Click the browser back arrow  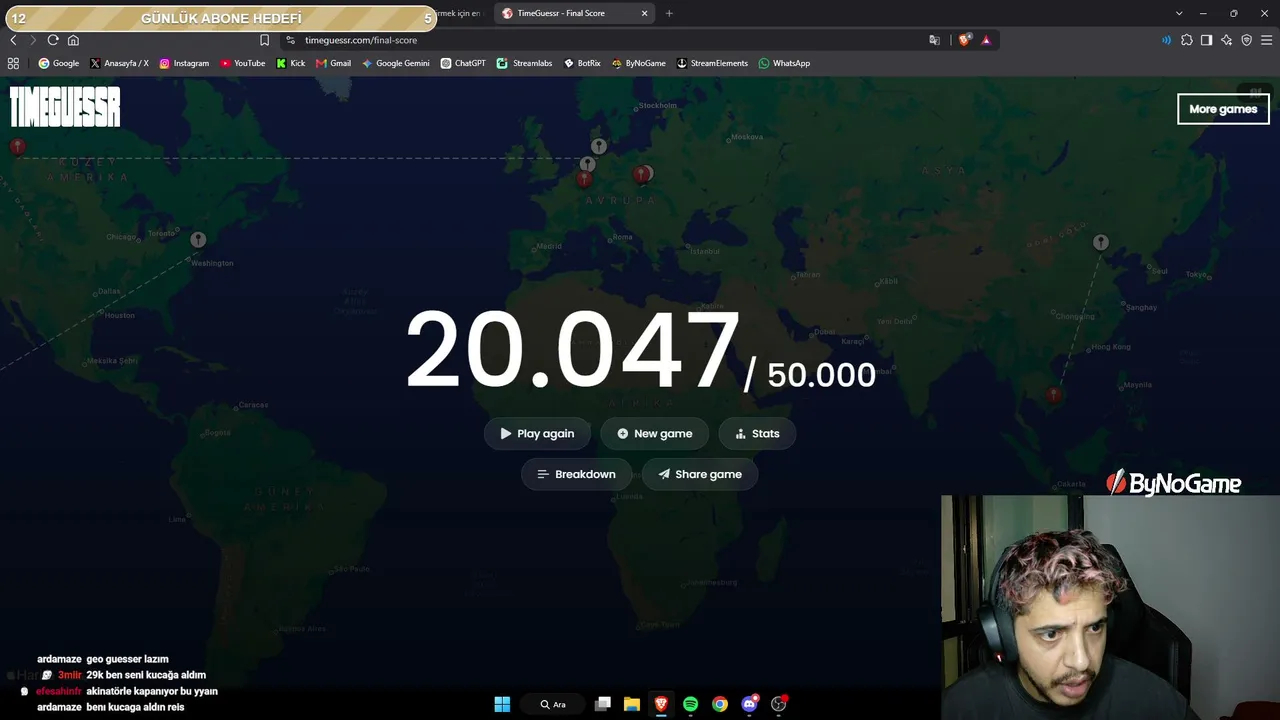tap(13, 40)
